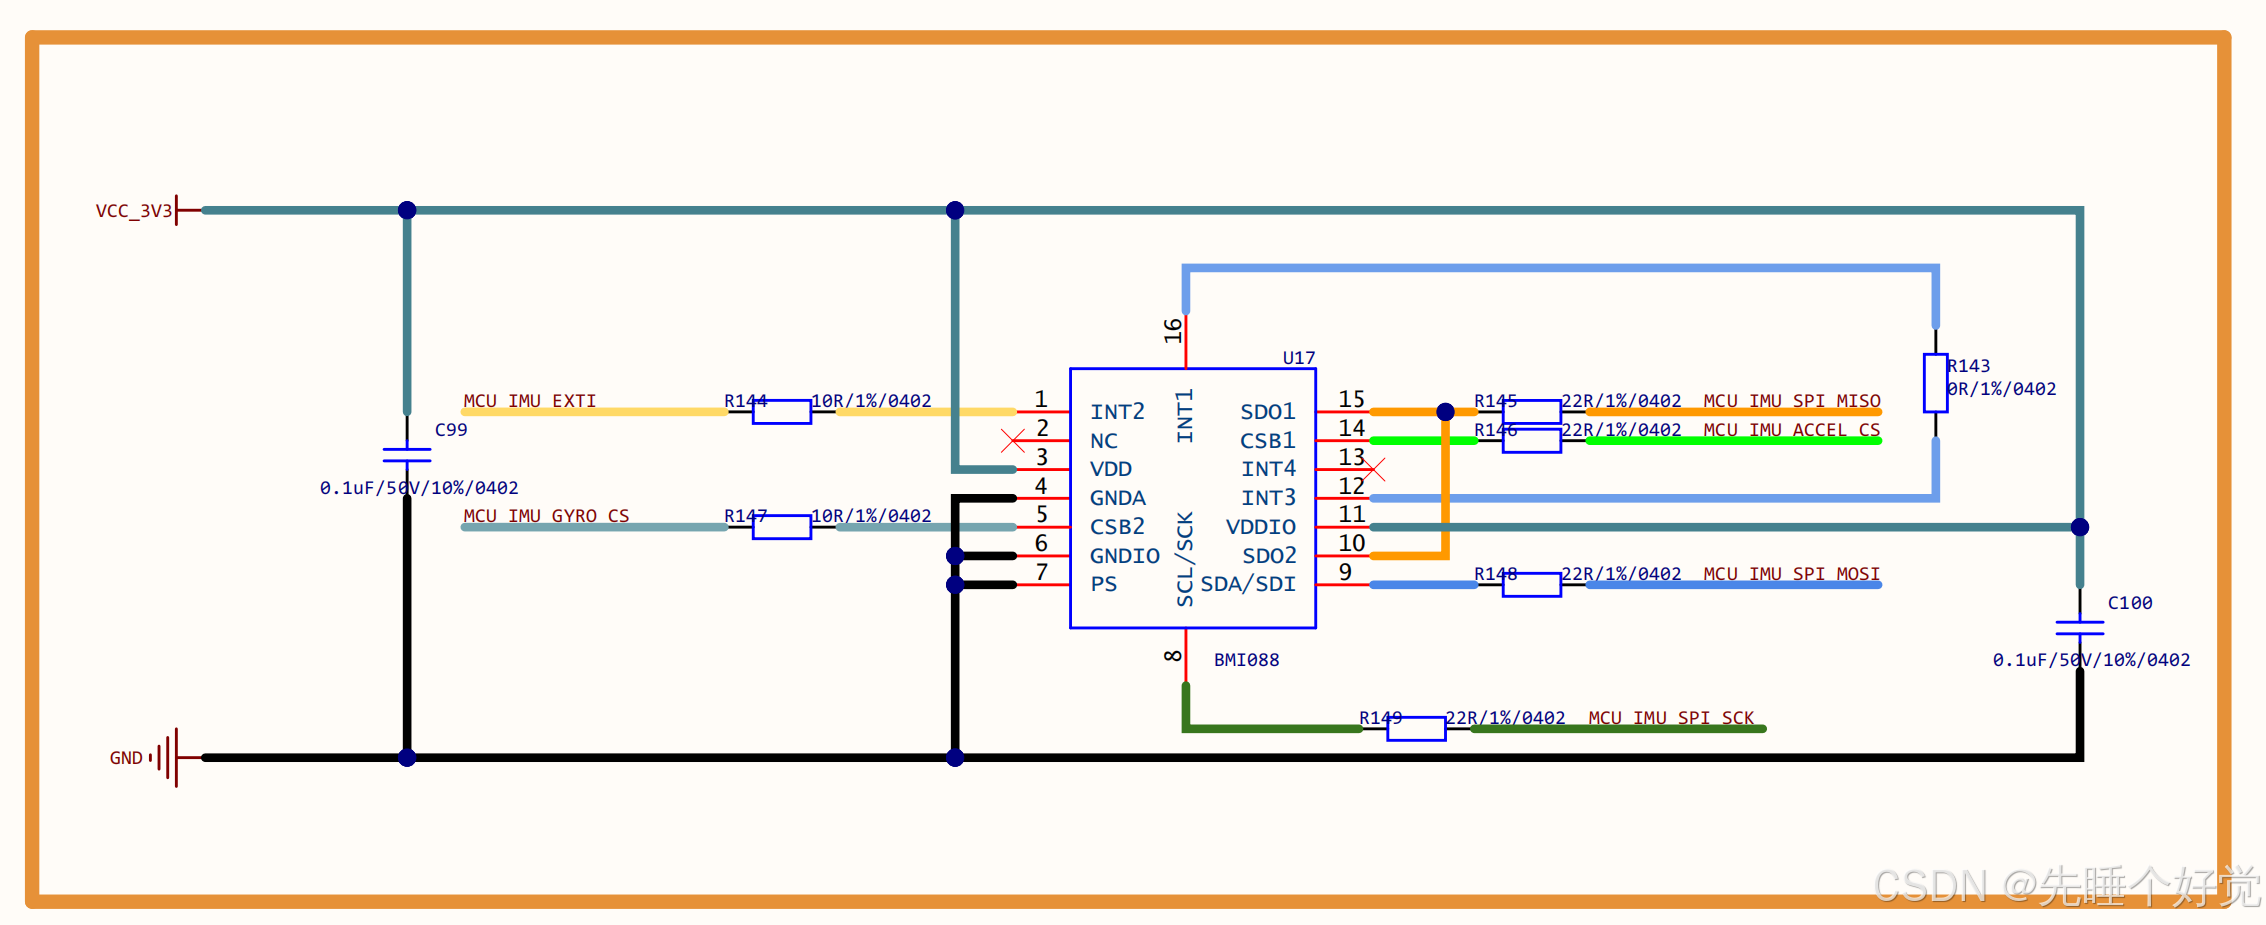
Task: Click the R146 resistor symbol
Action: pyautogui.click(x=1531, y=441)
